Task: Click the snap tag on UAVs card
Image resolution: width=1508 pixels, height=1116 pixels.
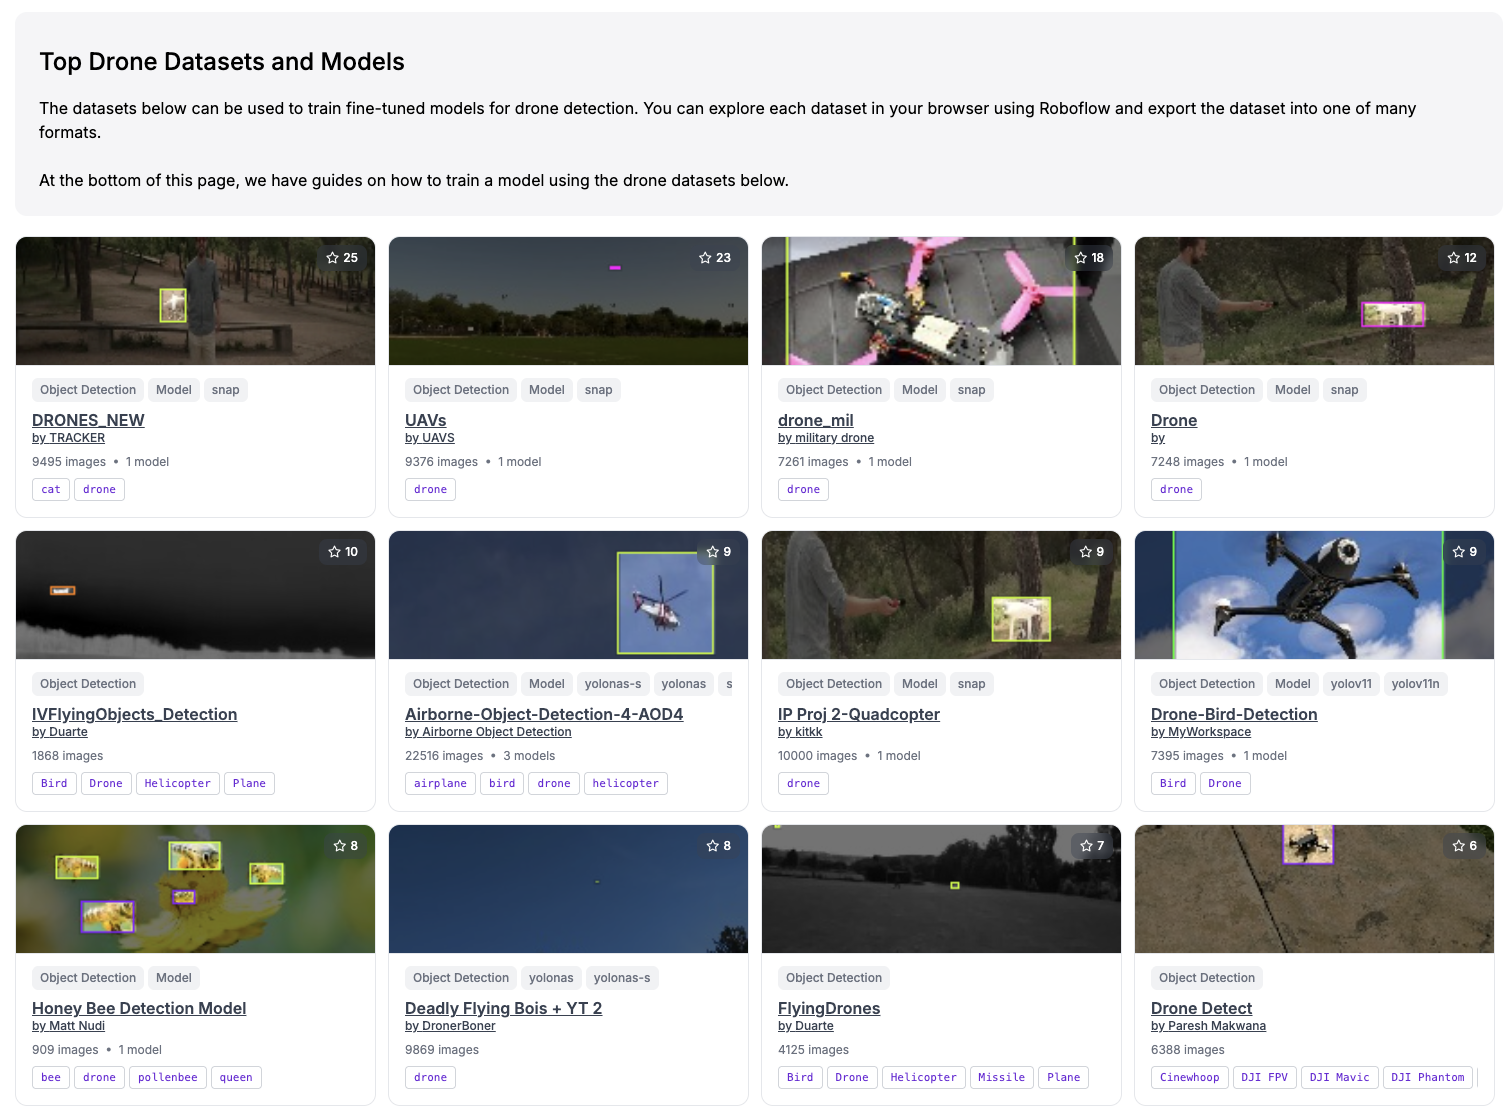Action: tap(598, 390)
